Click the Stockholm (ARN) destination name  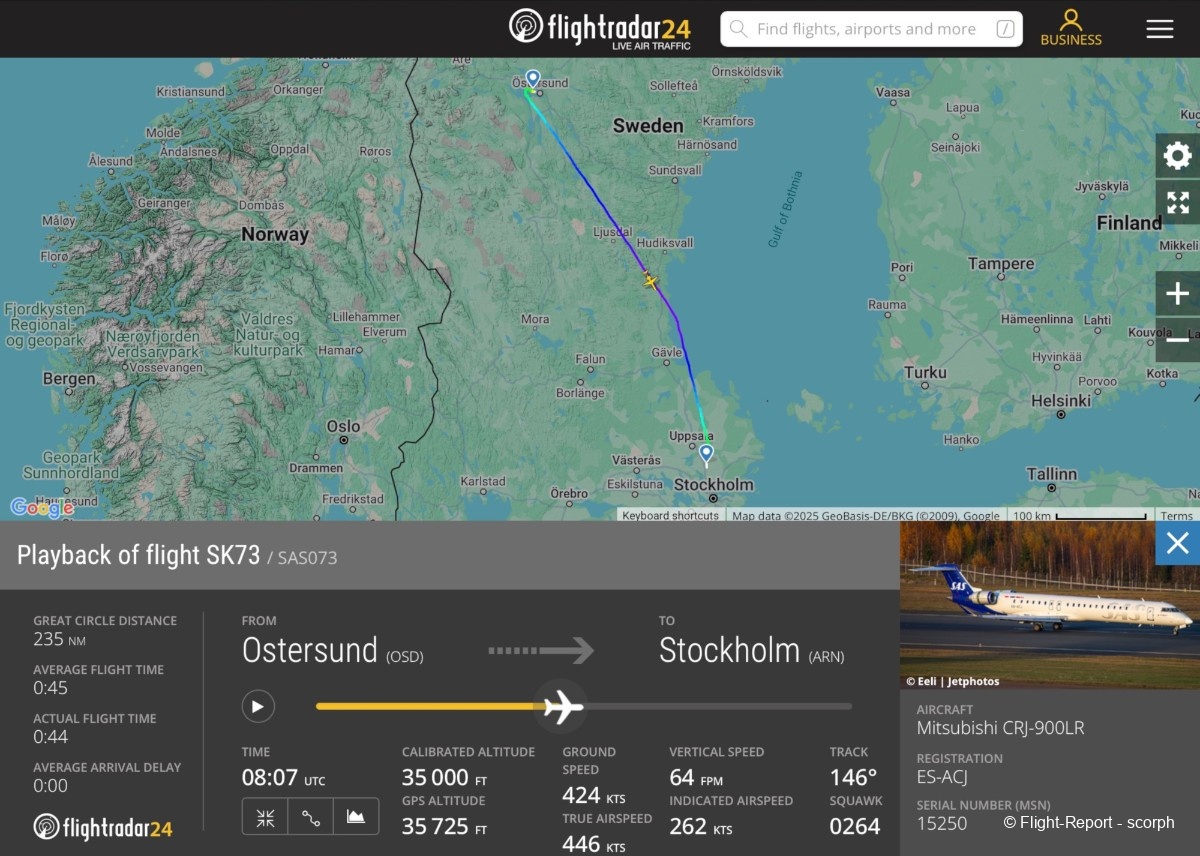coord(752,650)
